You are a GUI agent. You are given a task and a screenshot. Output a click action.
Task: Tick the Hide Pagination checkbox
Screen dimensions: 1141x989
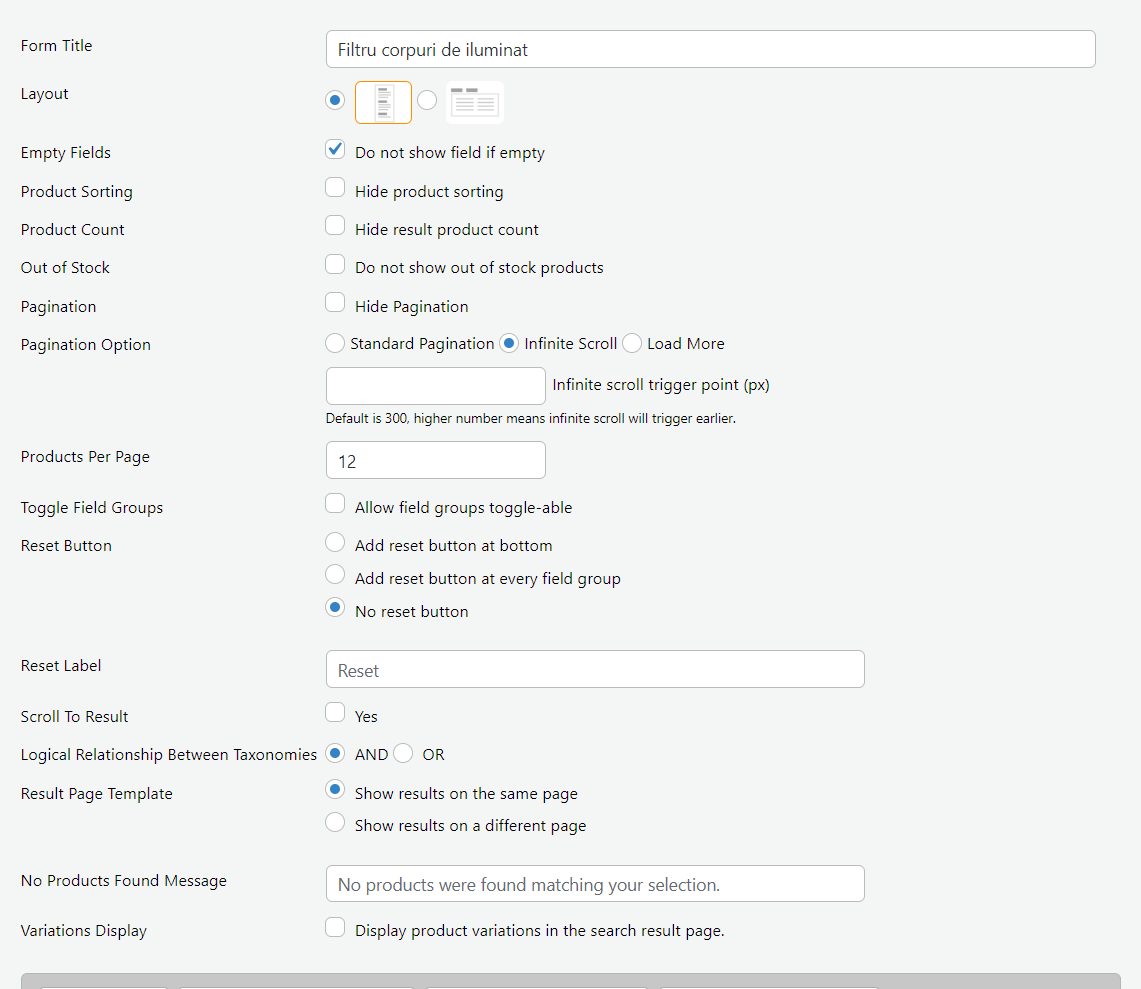(335, 302)
